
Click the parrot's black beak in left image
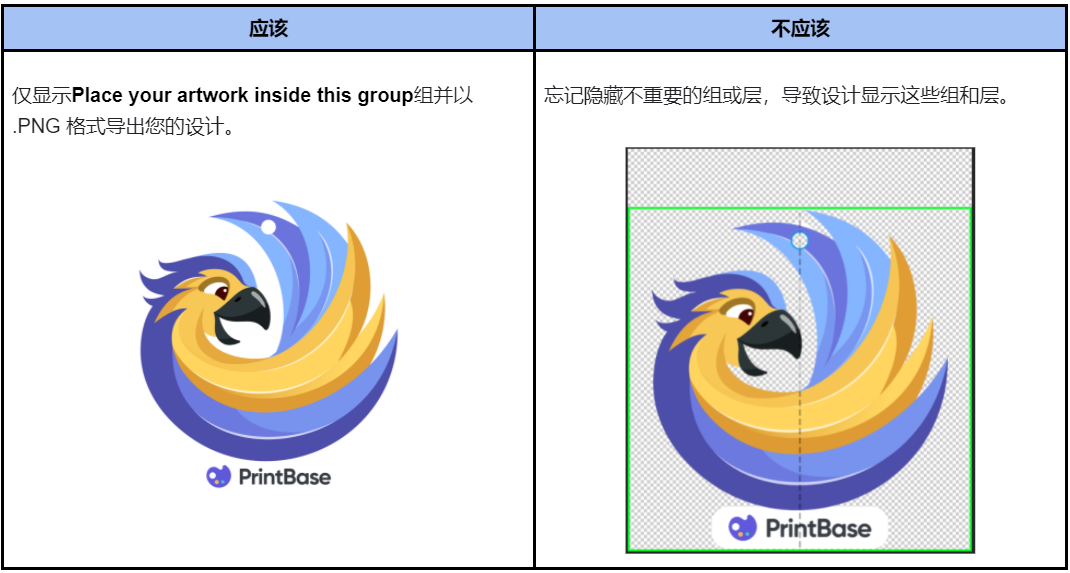pyautogui.click(x=244, y=315)
